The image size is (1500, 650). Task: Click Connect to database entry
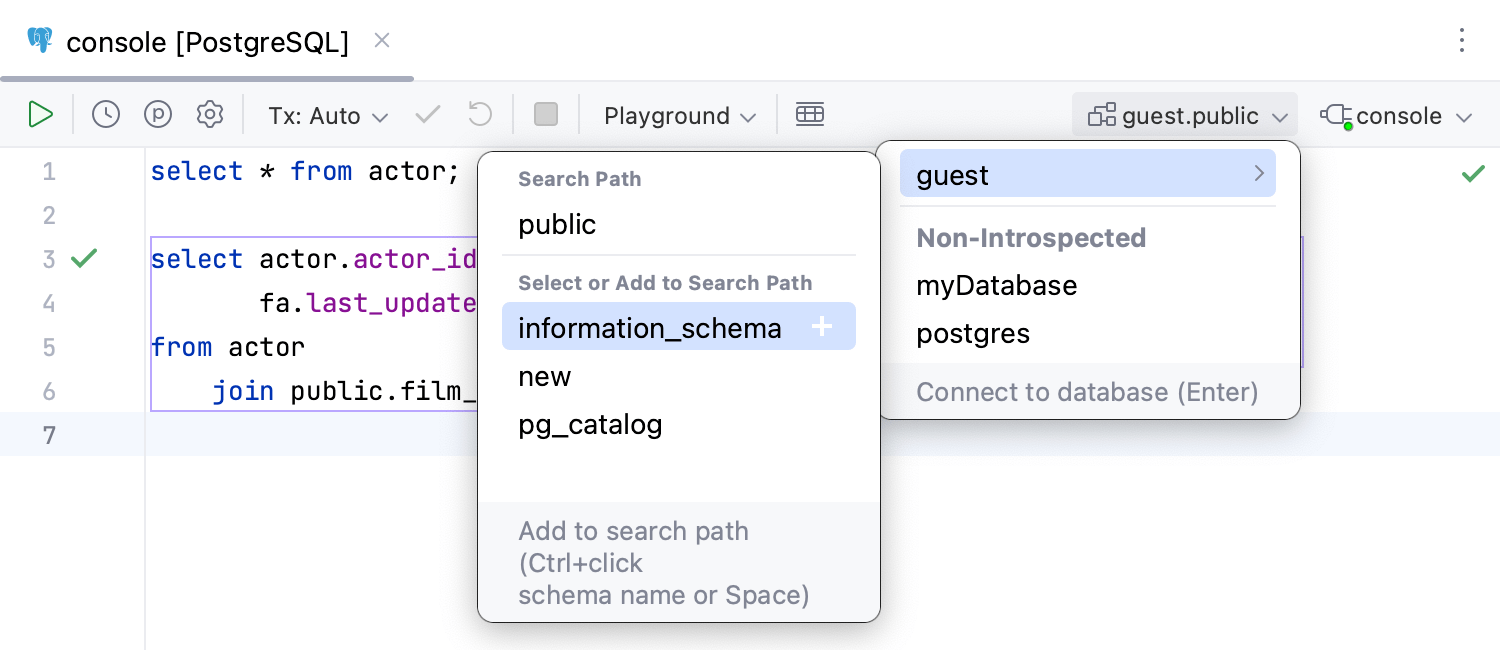pos(1087,392)
